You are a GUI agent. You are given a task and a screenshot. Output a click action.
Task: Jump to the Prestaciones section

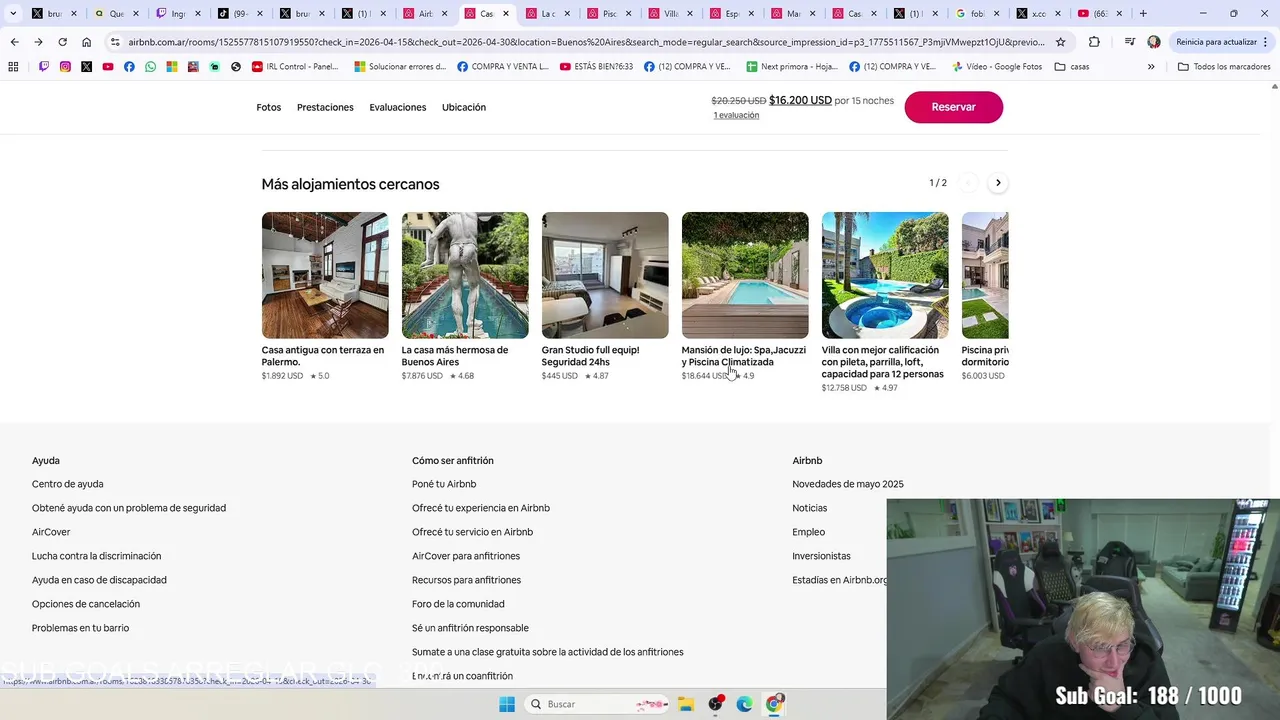coord(325,107)
